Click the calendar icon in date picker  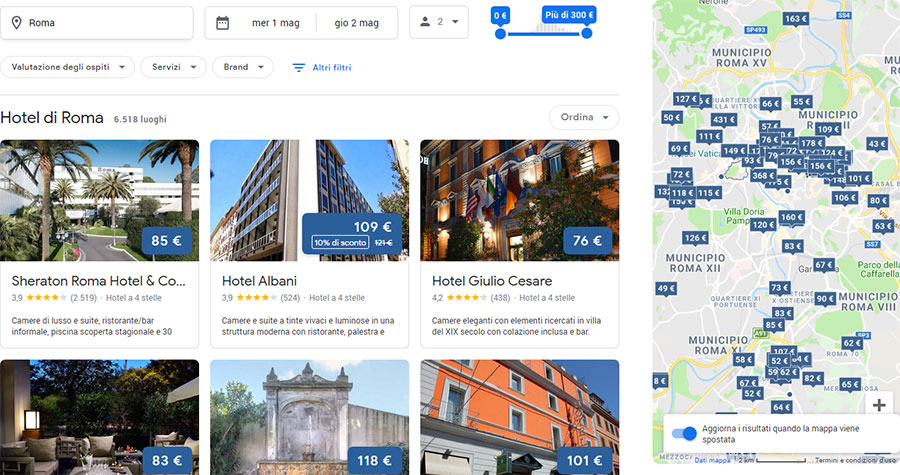click(223, 23)
